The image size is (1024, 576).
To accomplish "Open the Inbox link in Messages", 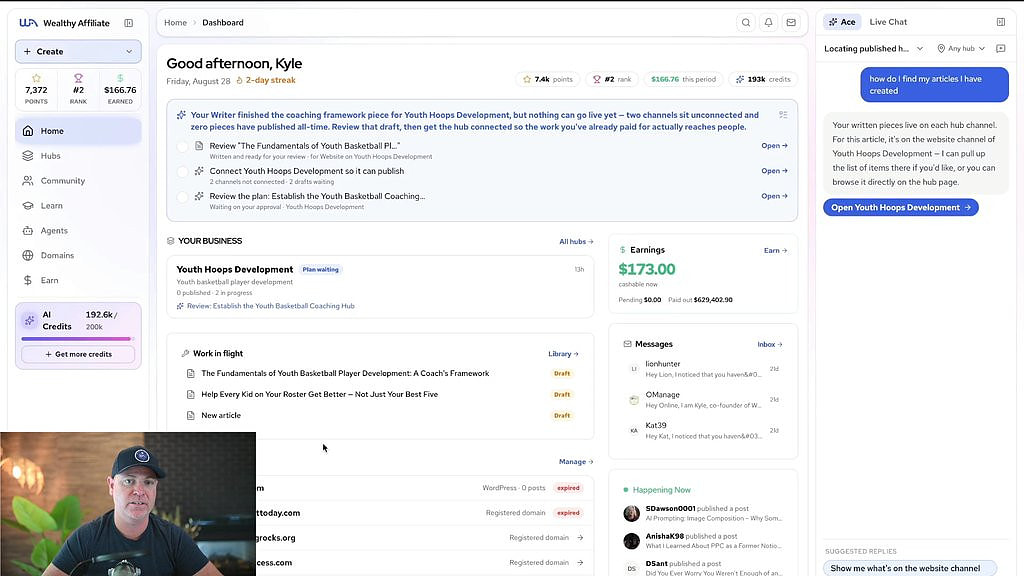I will (x=770, y=344).
